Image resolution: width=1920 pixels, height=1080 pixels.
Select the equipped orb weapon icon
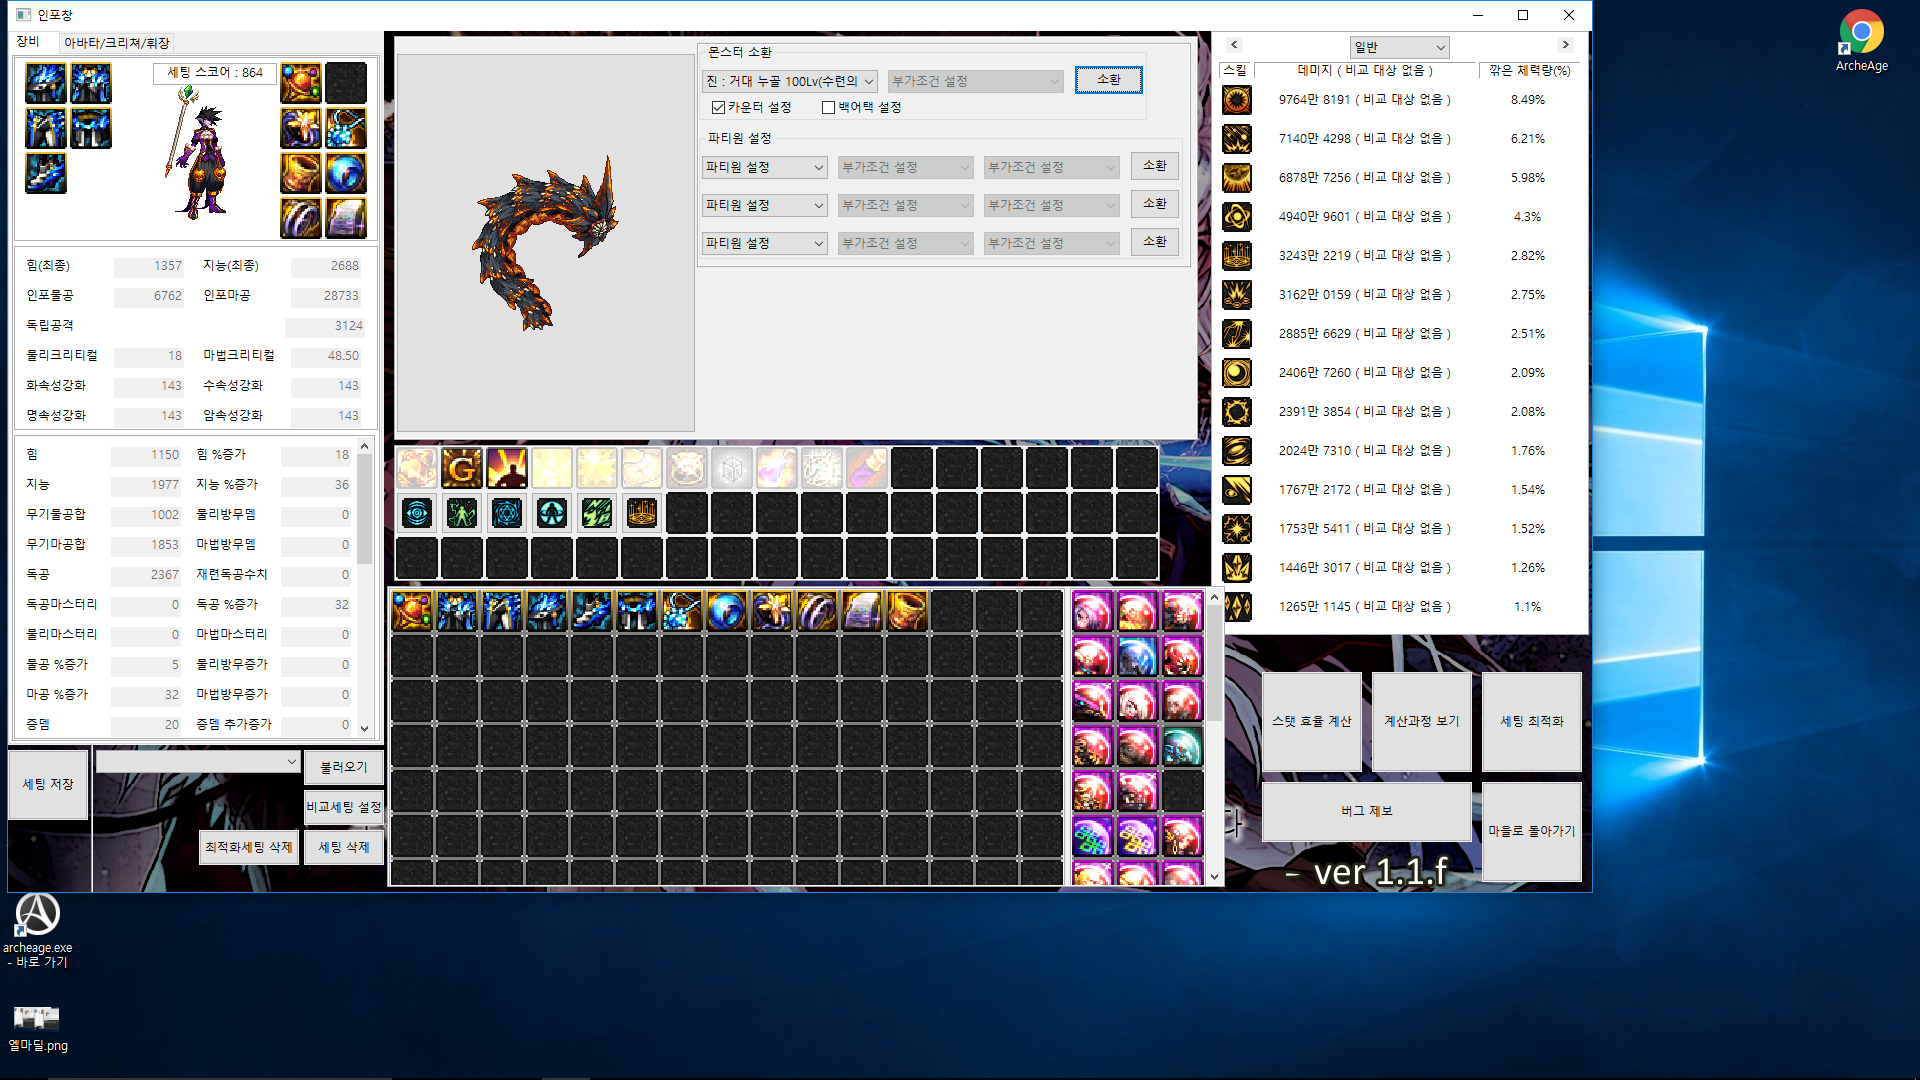(301, 83)
